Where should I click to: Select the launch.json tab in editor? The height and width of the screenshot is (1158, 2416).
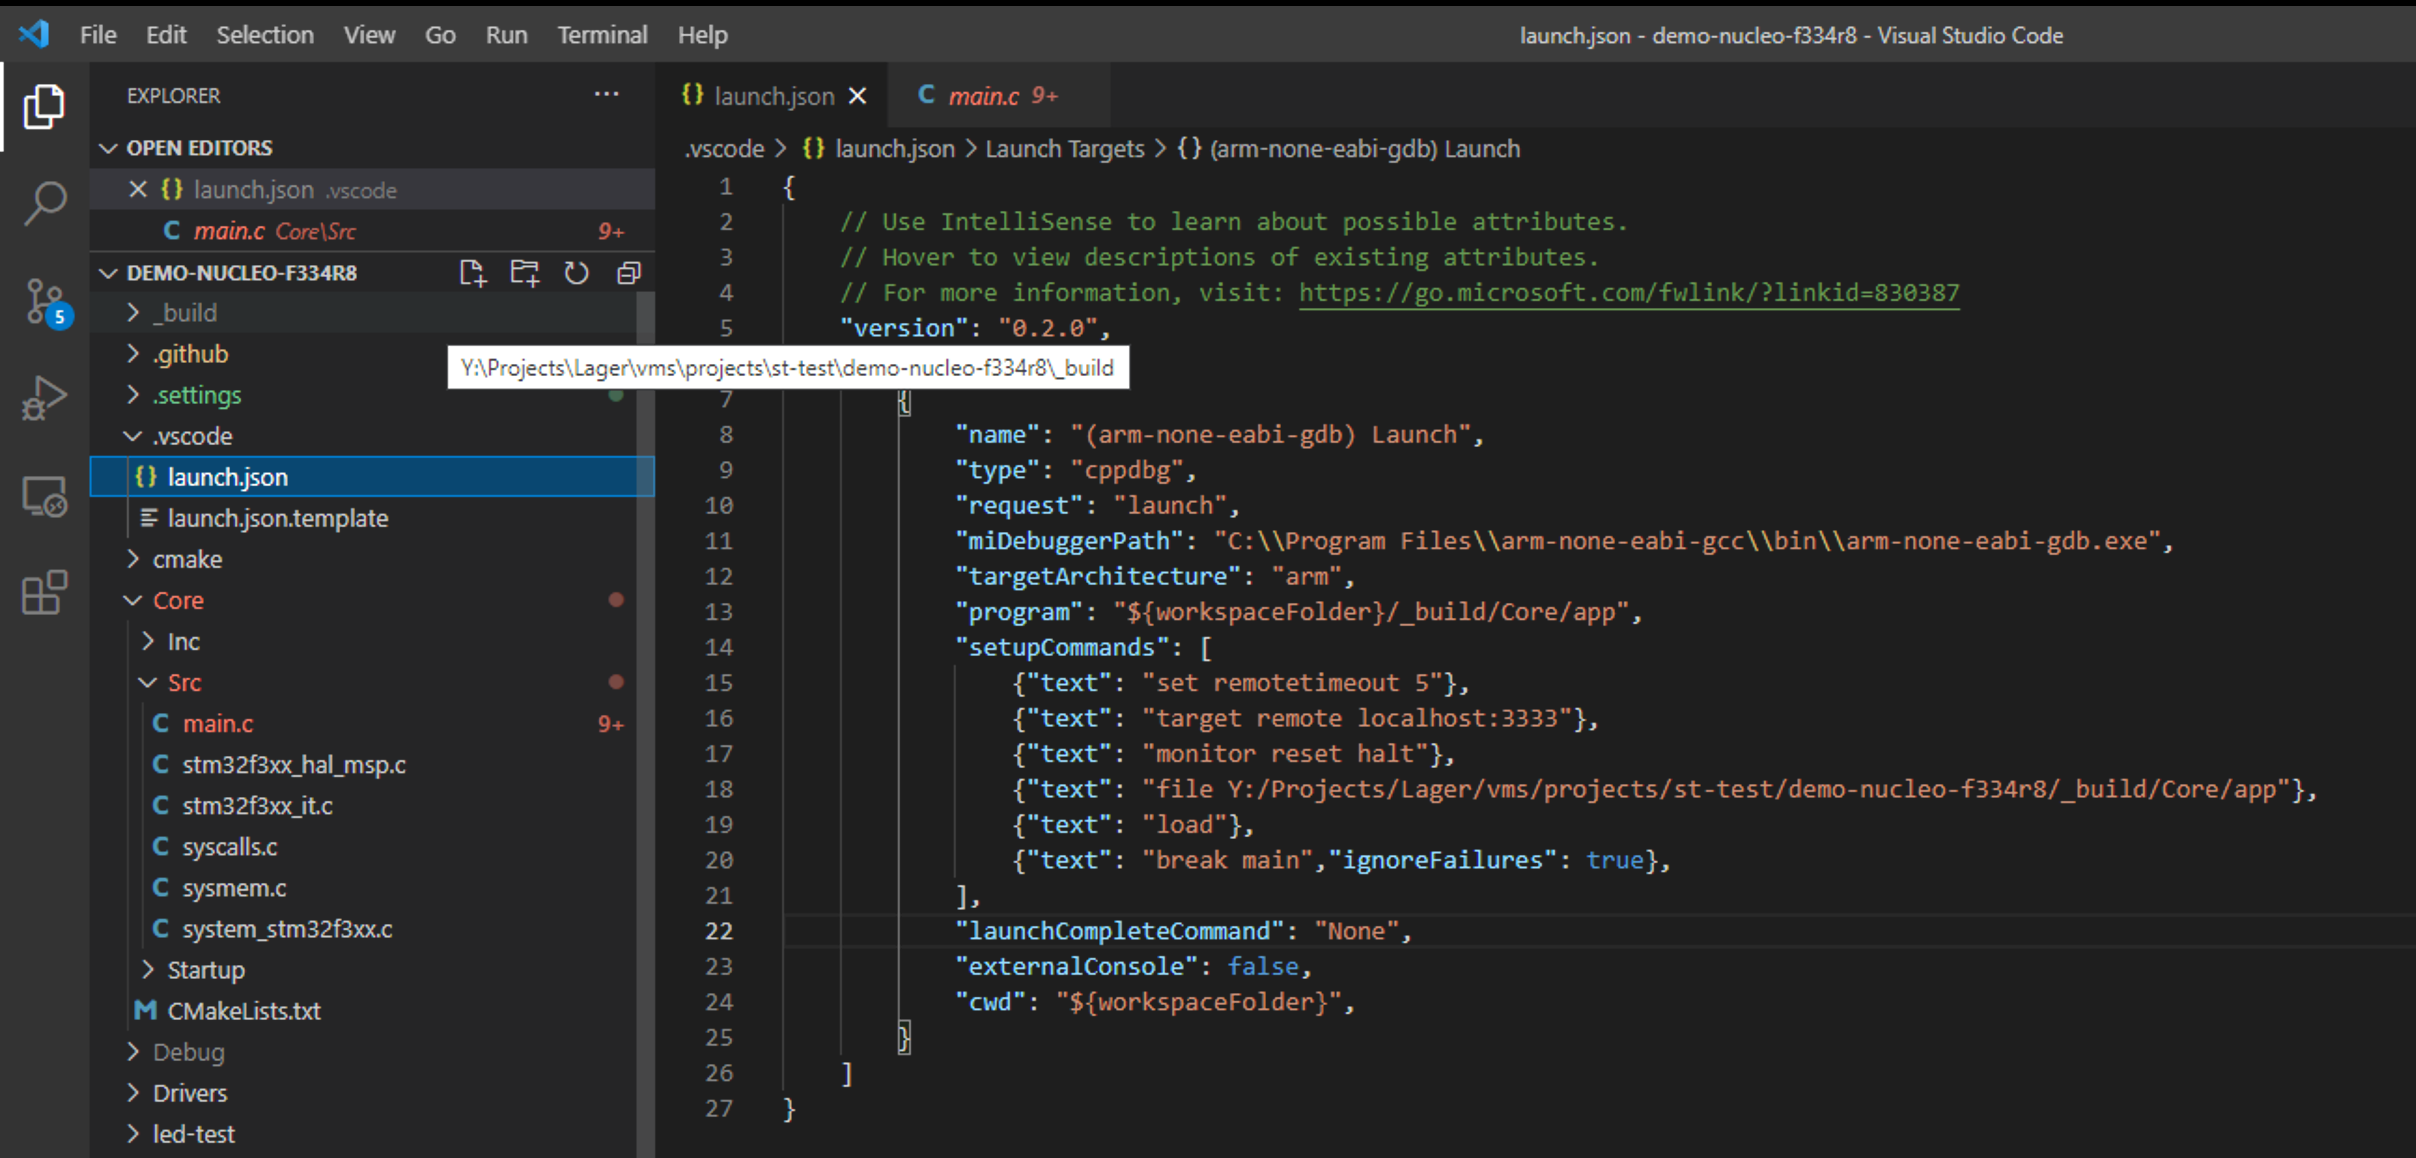pos(767,97)
